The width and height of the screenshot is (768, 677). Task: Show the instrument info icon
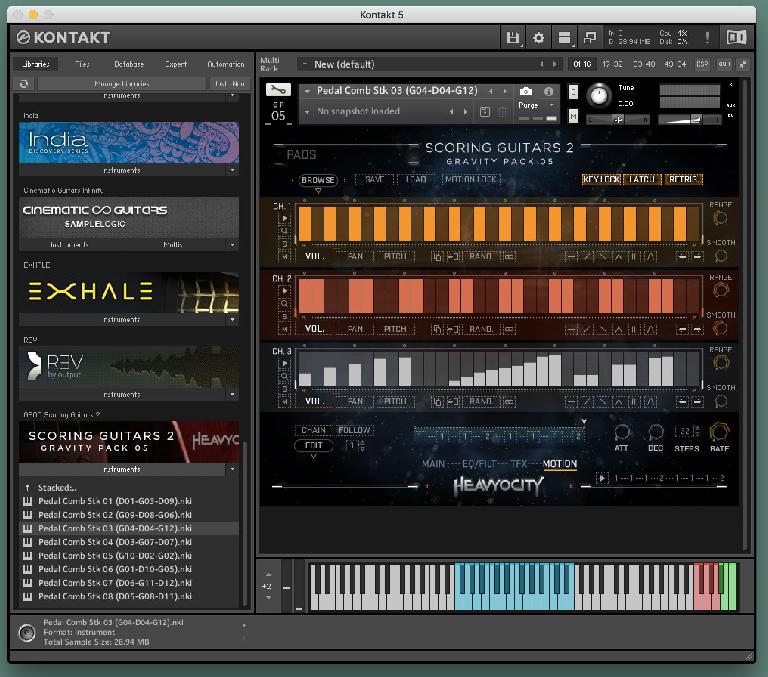pyautogui.click(x=549, y=91)
